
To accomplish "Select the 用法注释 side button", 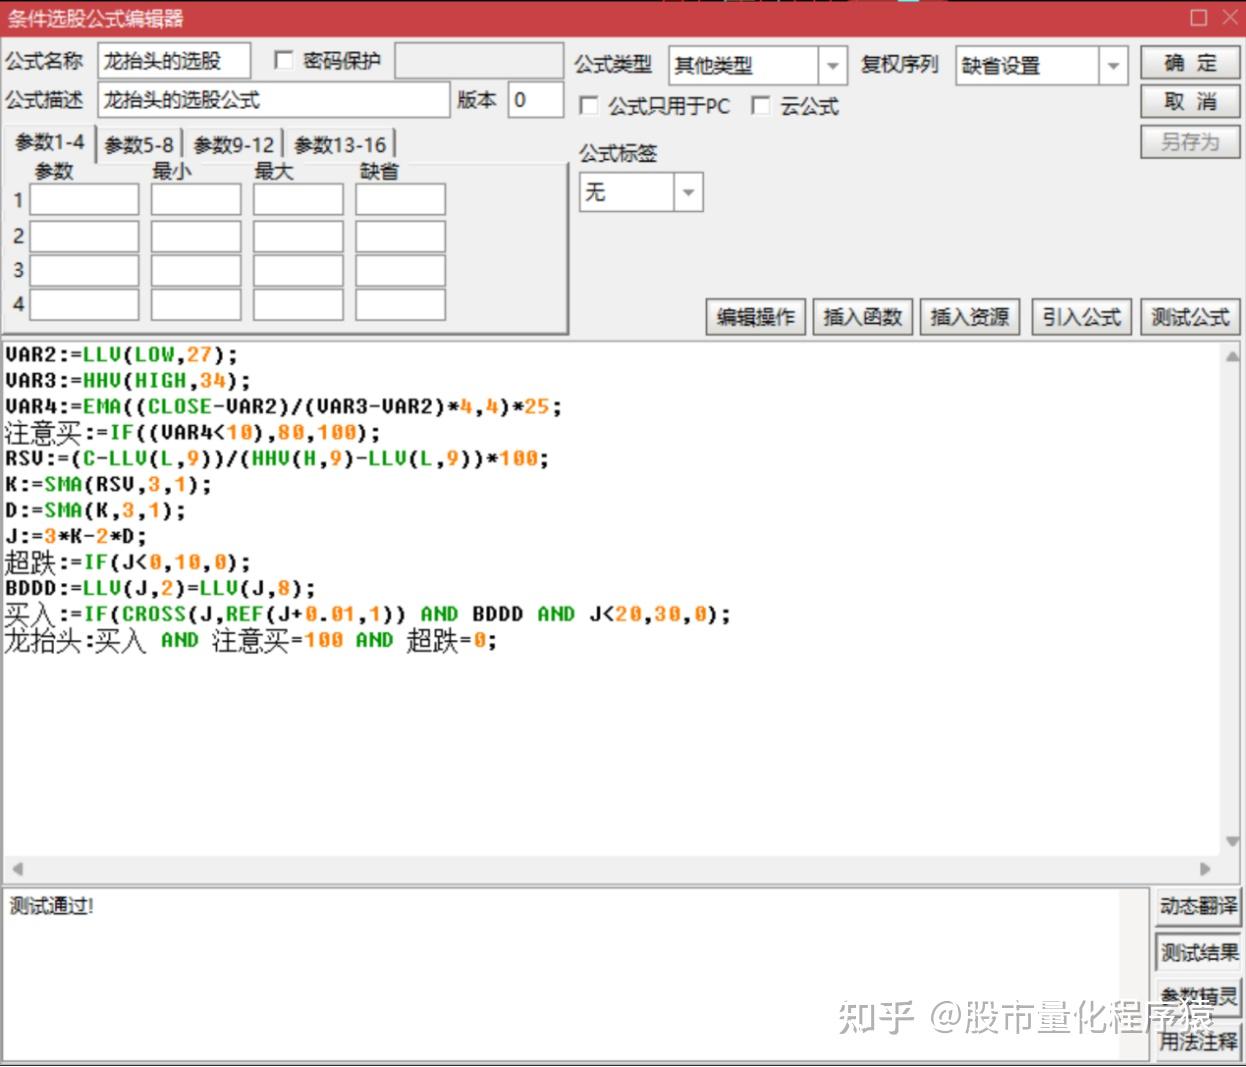I will (1198, 1041).
